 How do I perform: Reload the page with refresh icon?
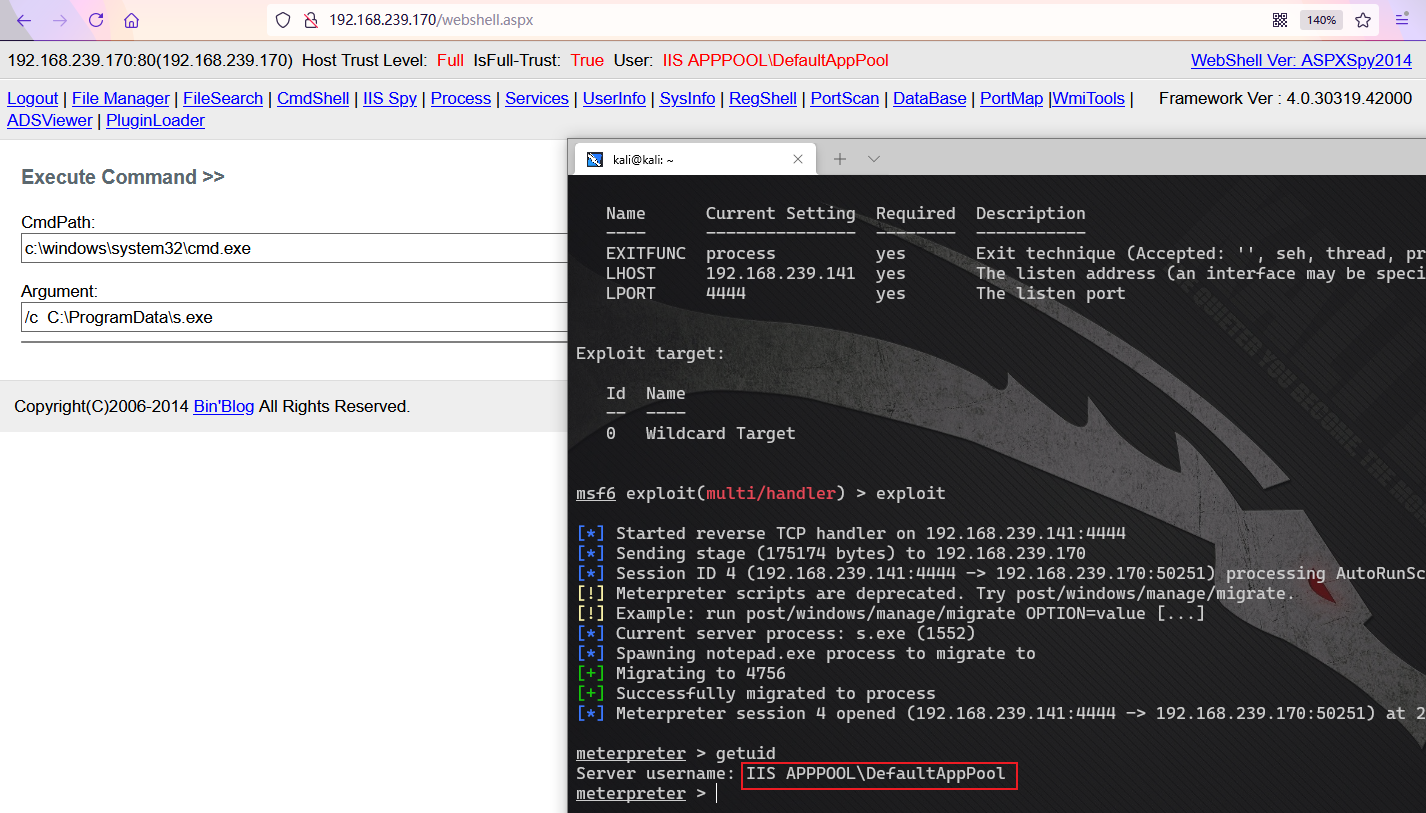96,20
